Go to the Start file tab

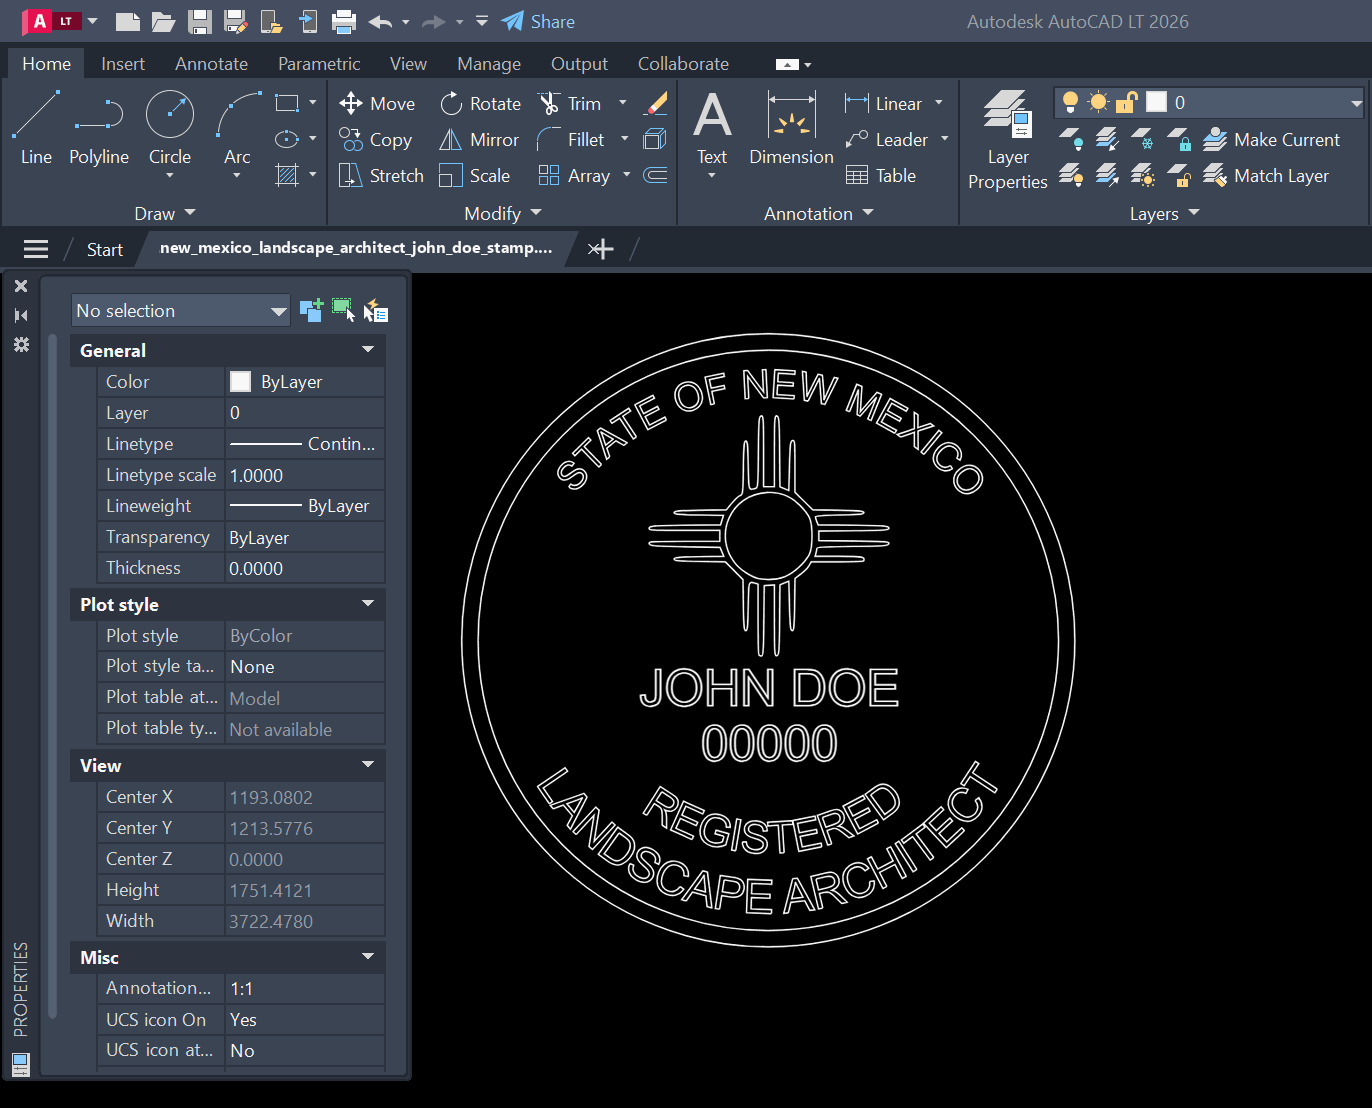tap(104, 249)
